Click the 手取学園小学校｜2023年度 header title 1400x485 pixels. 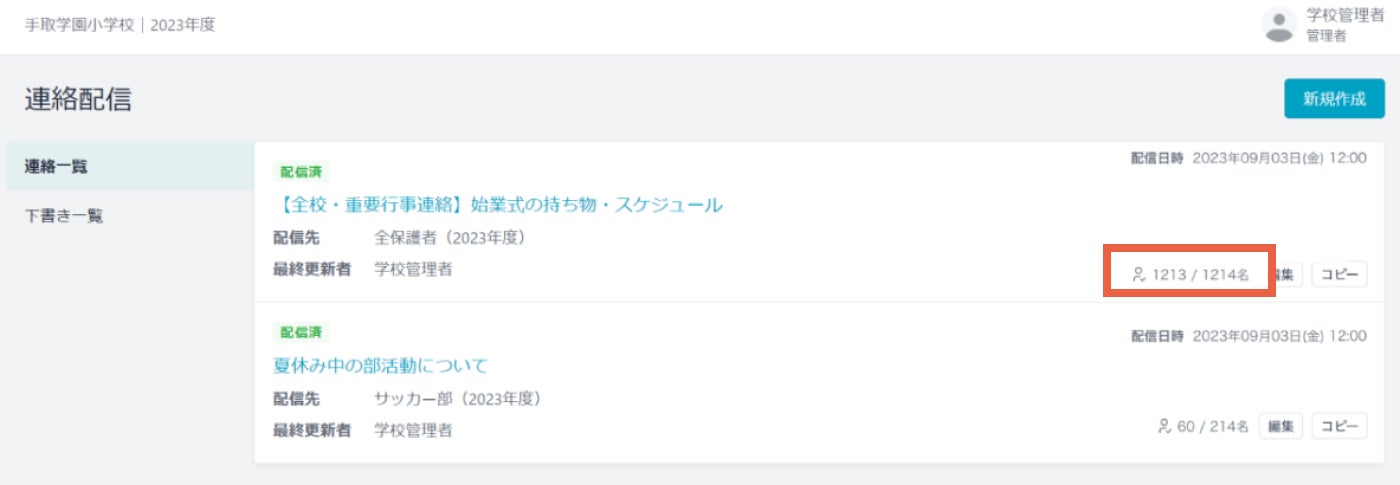(120, 25)
